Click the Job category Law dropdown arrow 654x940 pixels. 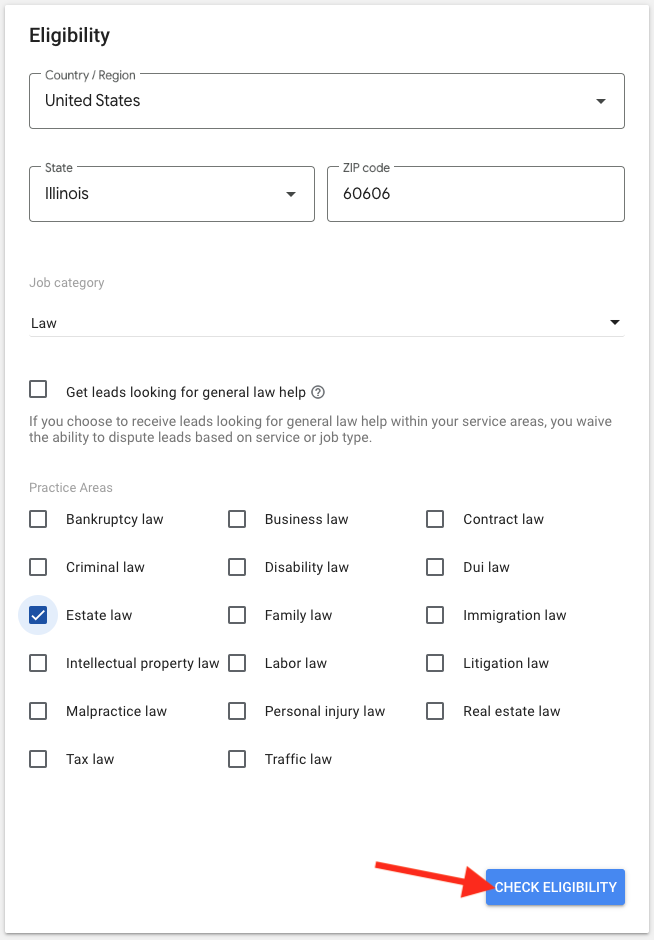point(614,323)
